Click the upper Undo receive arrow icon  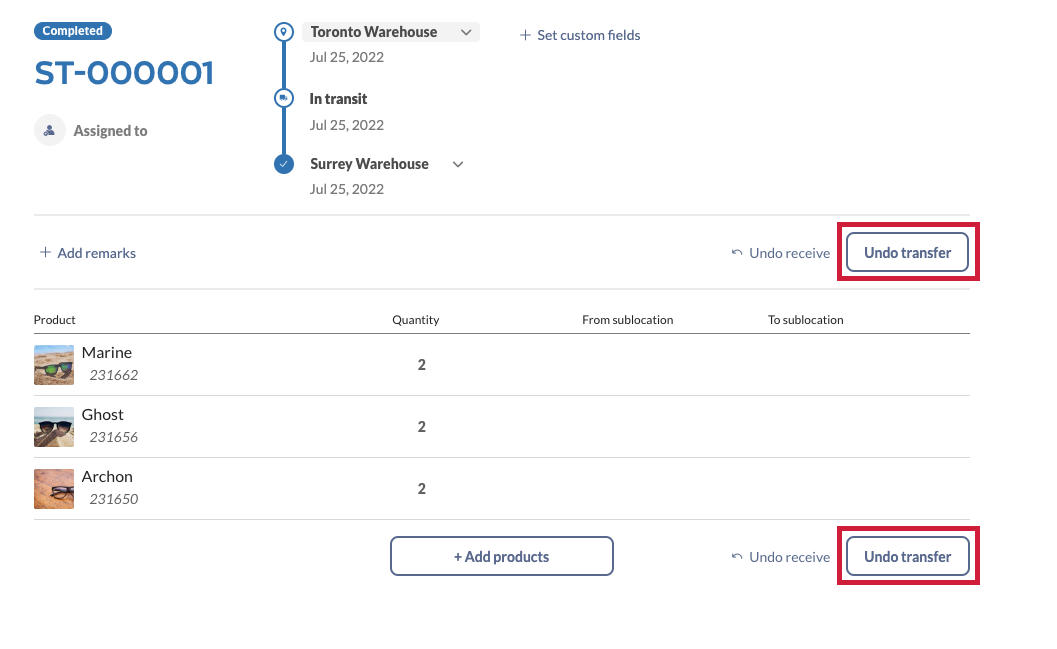tap(737, 253)
